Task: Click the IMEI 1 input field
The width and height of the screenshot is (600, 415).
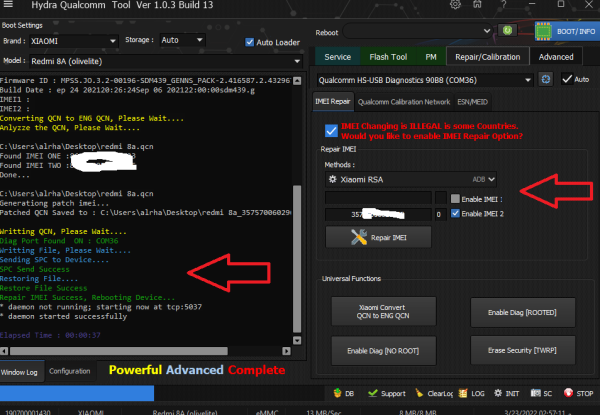Action: point(378,198)
